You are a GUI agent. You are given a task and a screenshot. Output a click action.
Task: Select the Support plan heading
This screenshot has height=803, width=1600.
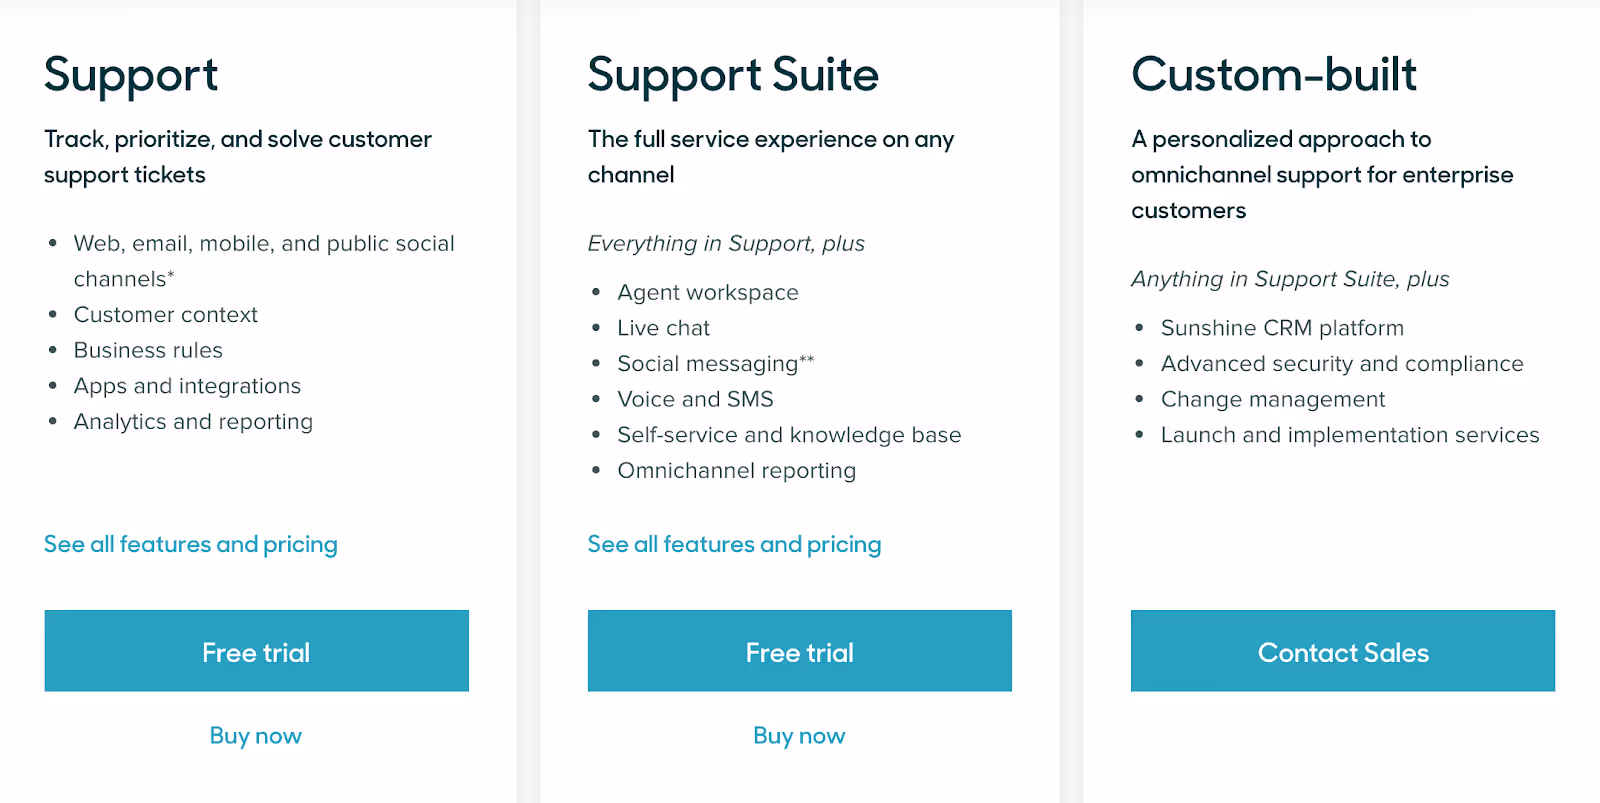[x=131, y=74]
